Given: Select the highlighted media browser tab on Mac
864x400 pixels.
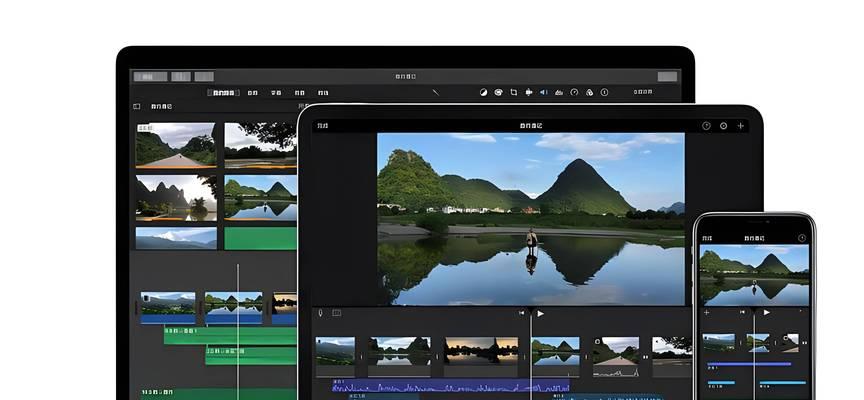Looking at the screenshot, I should [x=223, y=93].
